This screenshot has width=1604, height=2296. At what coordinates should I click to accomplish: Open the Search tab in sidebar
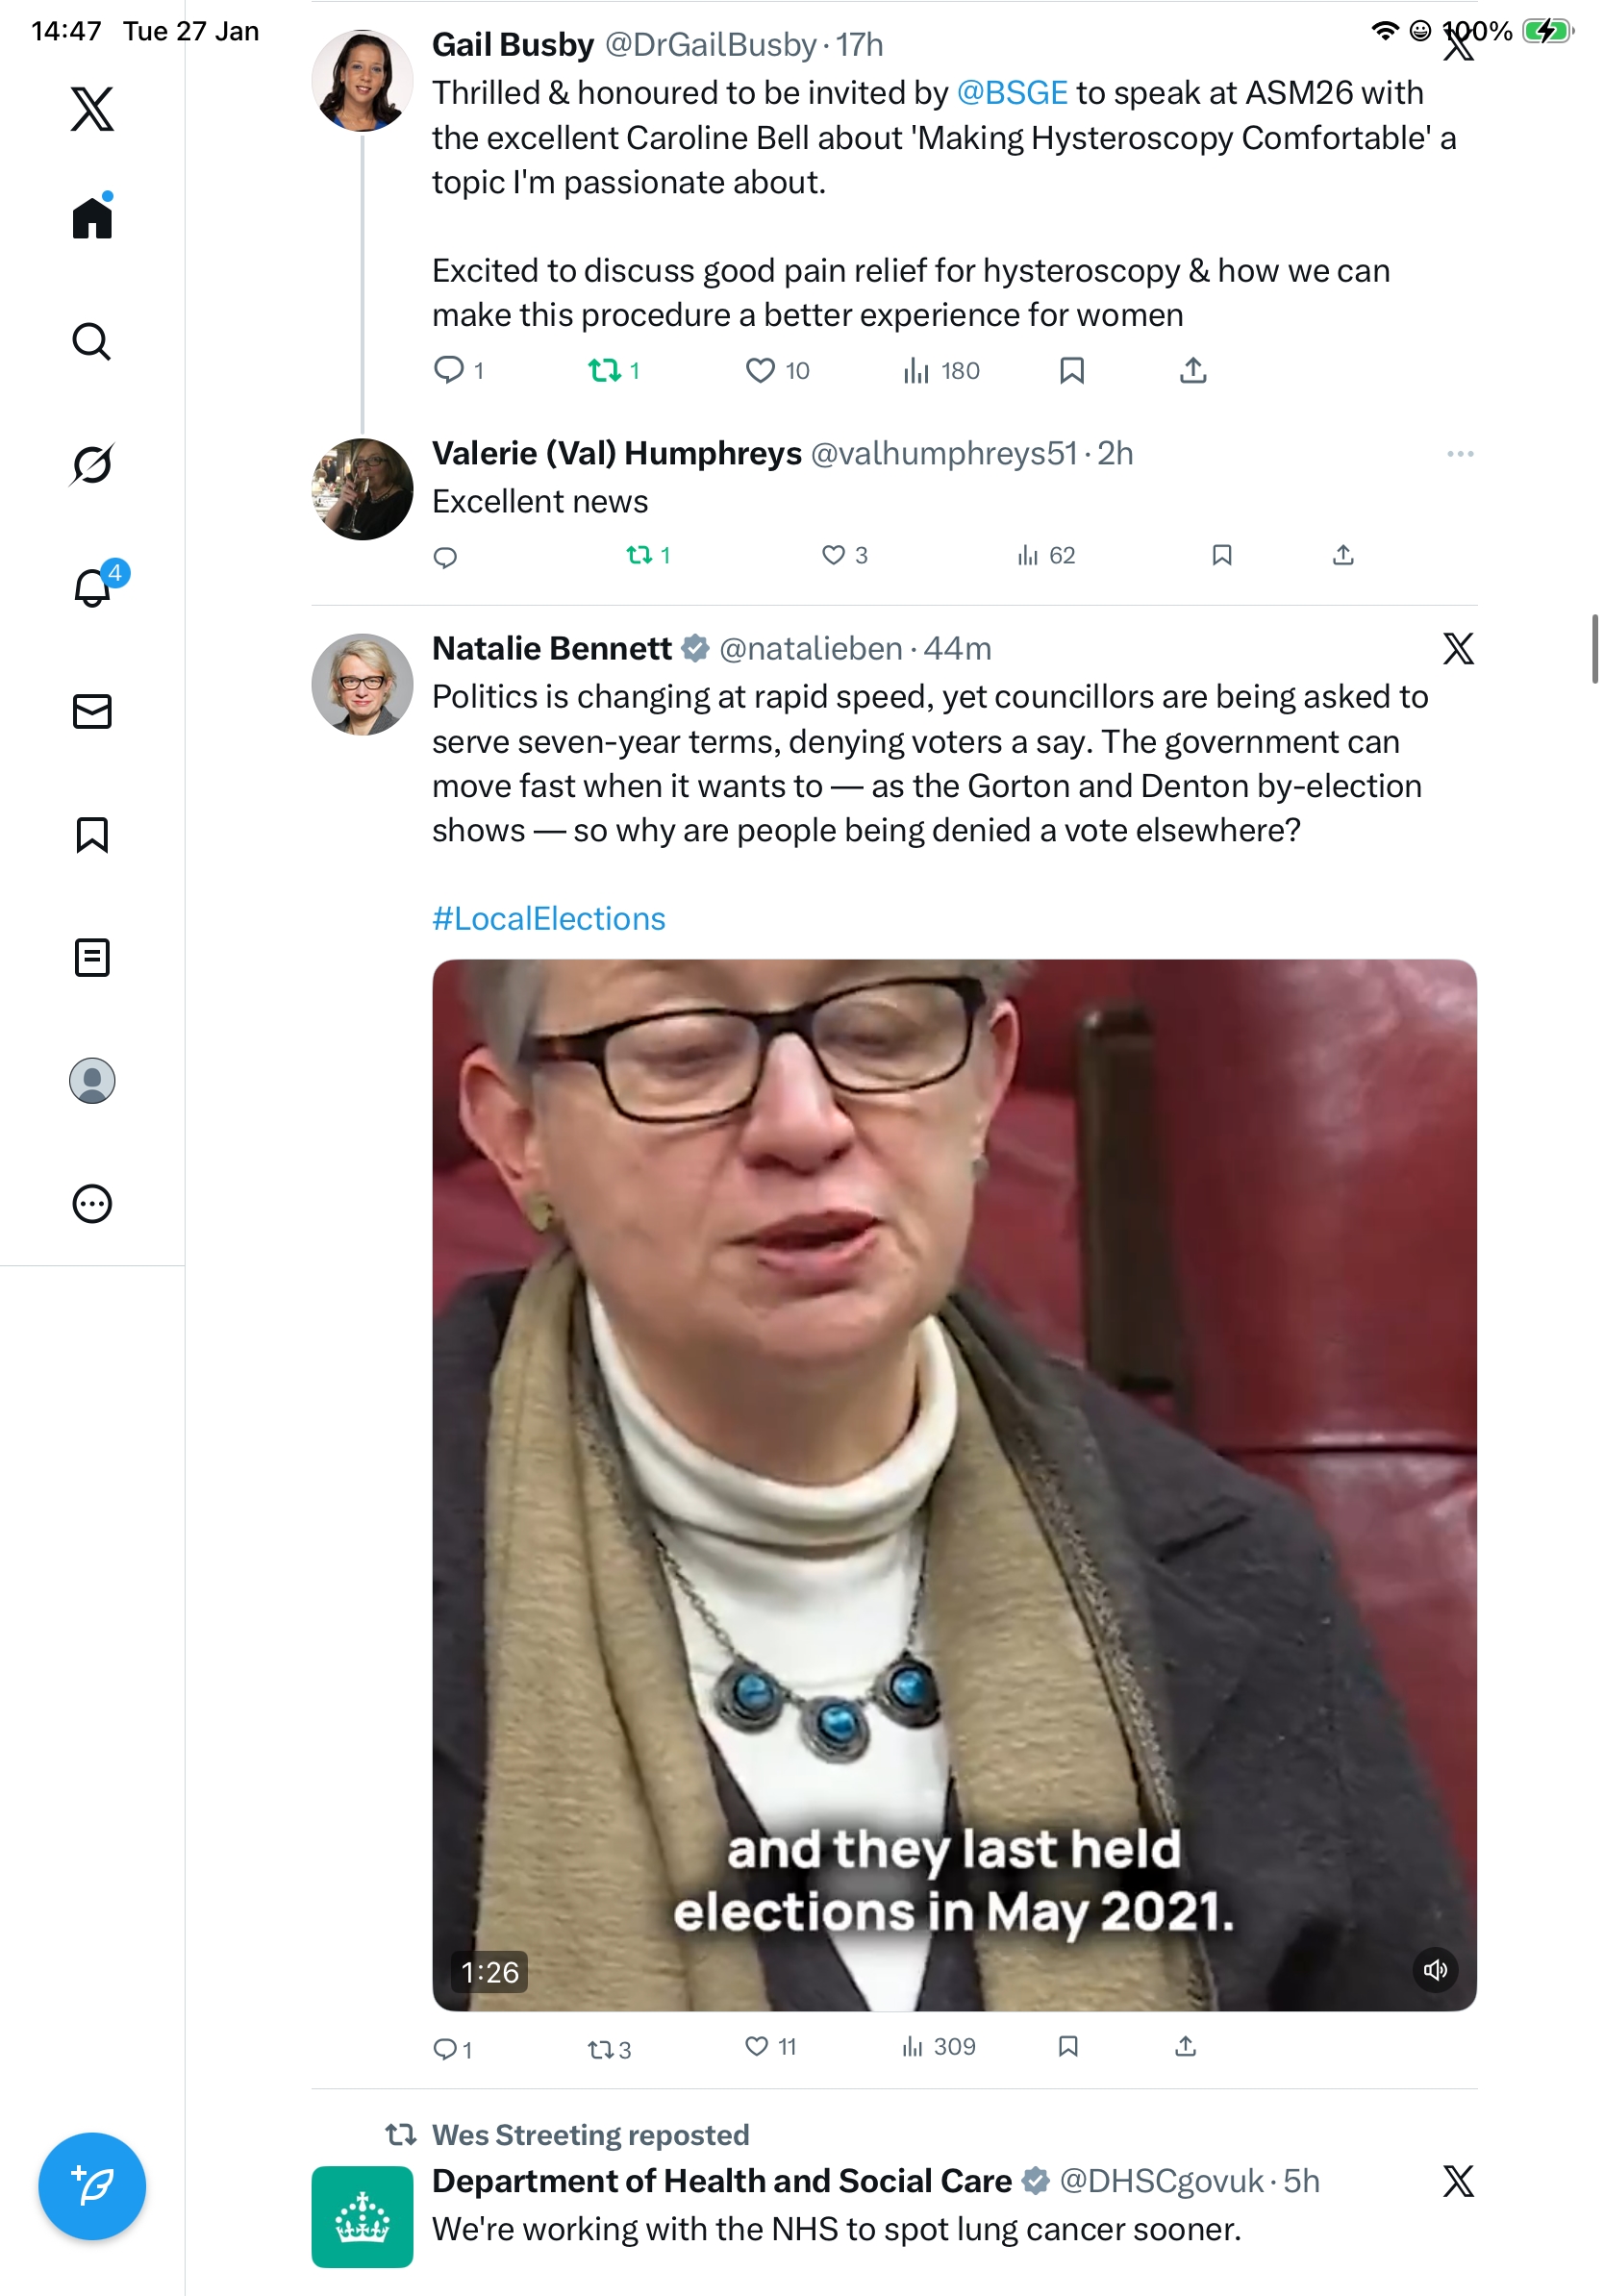click(x=92, y=342)
